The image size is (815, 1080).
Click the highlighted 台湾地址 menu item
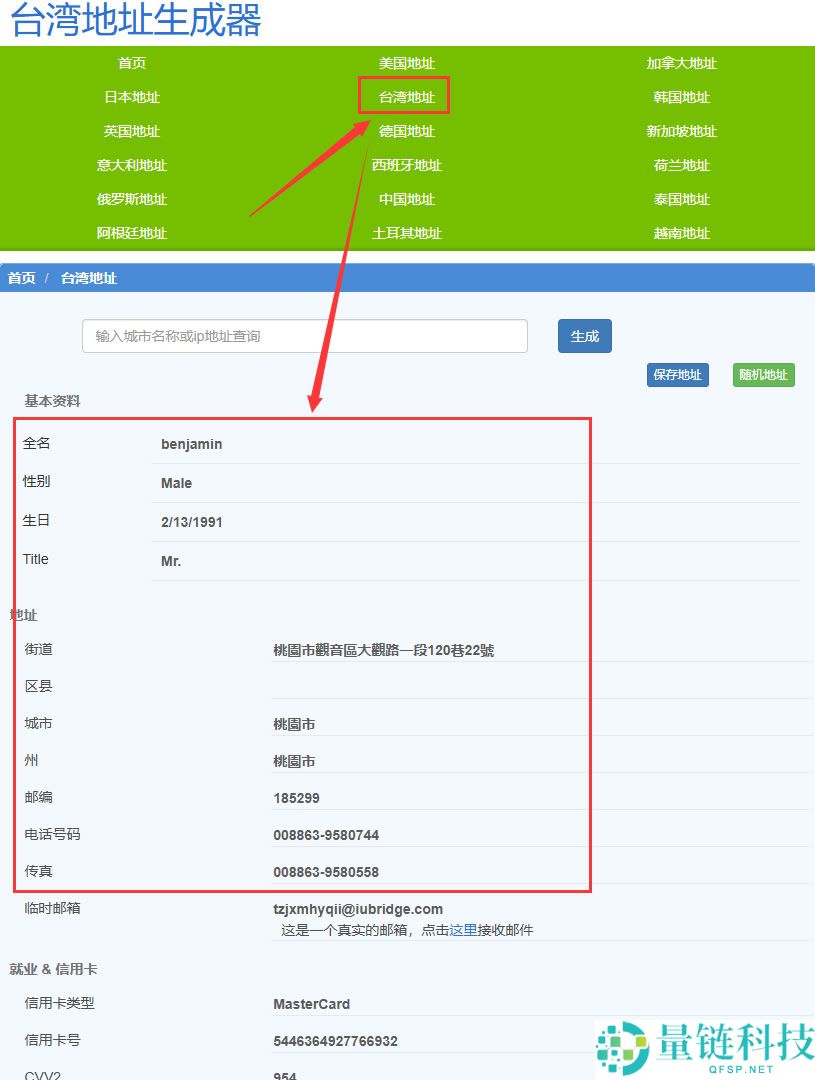(404, 97)
